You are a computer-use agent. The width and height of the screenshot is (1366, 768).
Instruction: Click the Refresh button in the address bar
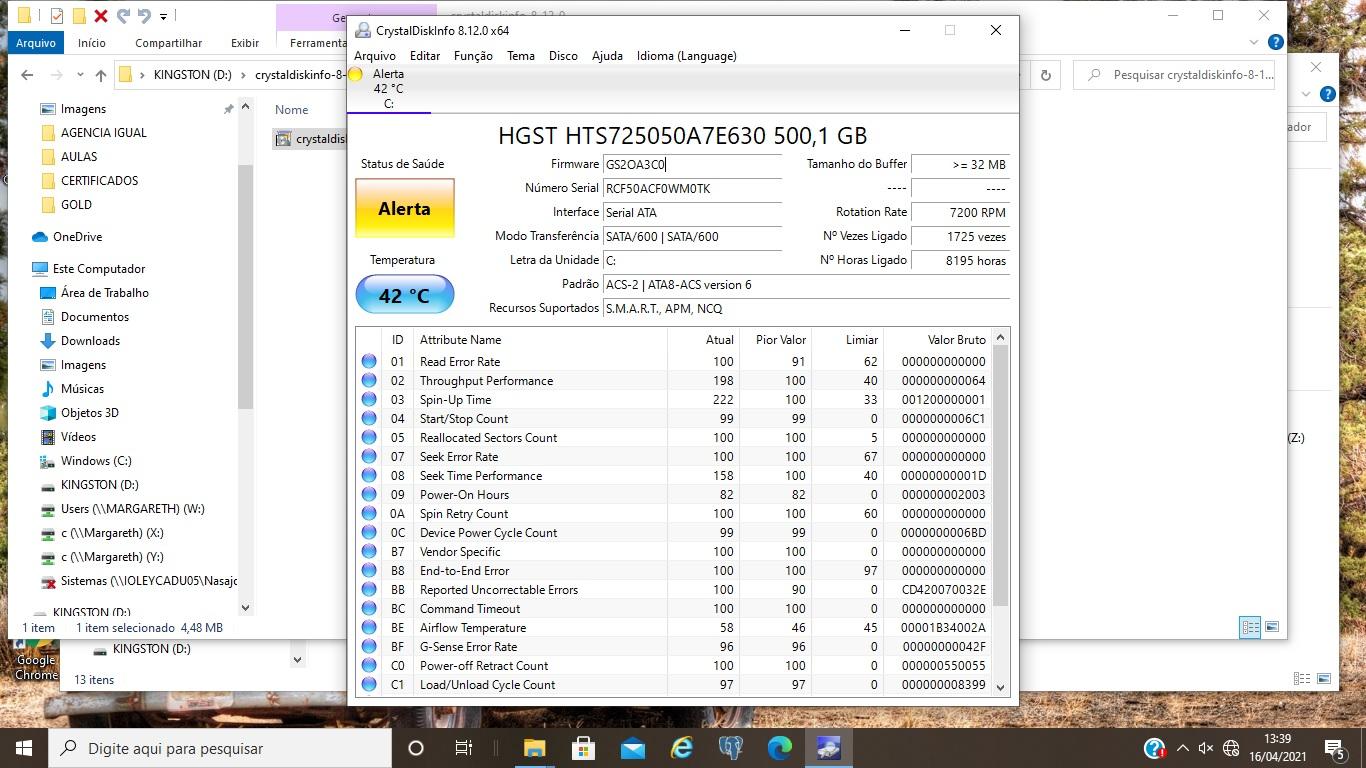(x=1046, y=75)
